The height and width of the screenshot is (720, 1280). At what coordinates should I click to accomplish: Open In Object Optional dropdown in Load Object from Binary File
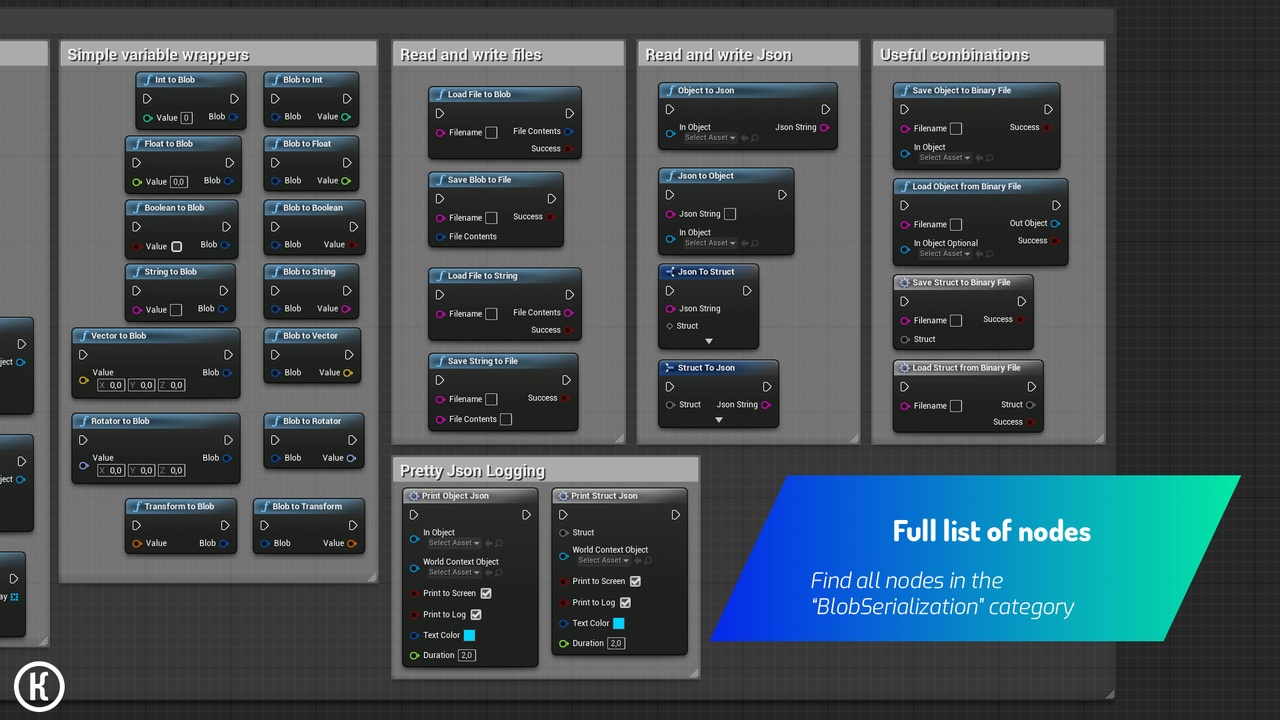pyautogui.click(x=945, y=253)
